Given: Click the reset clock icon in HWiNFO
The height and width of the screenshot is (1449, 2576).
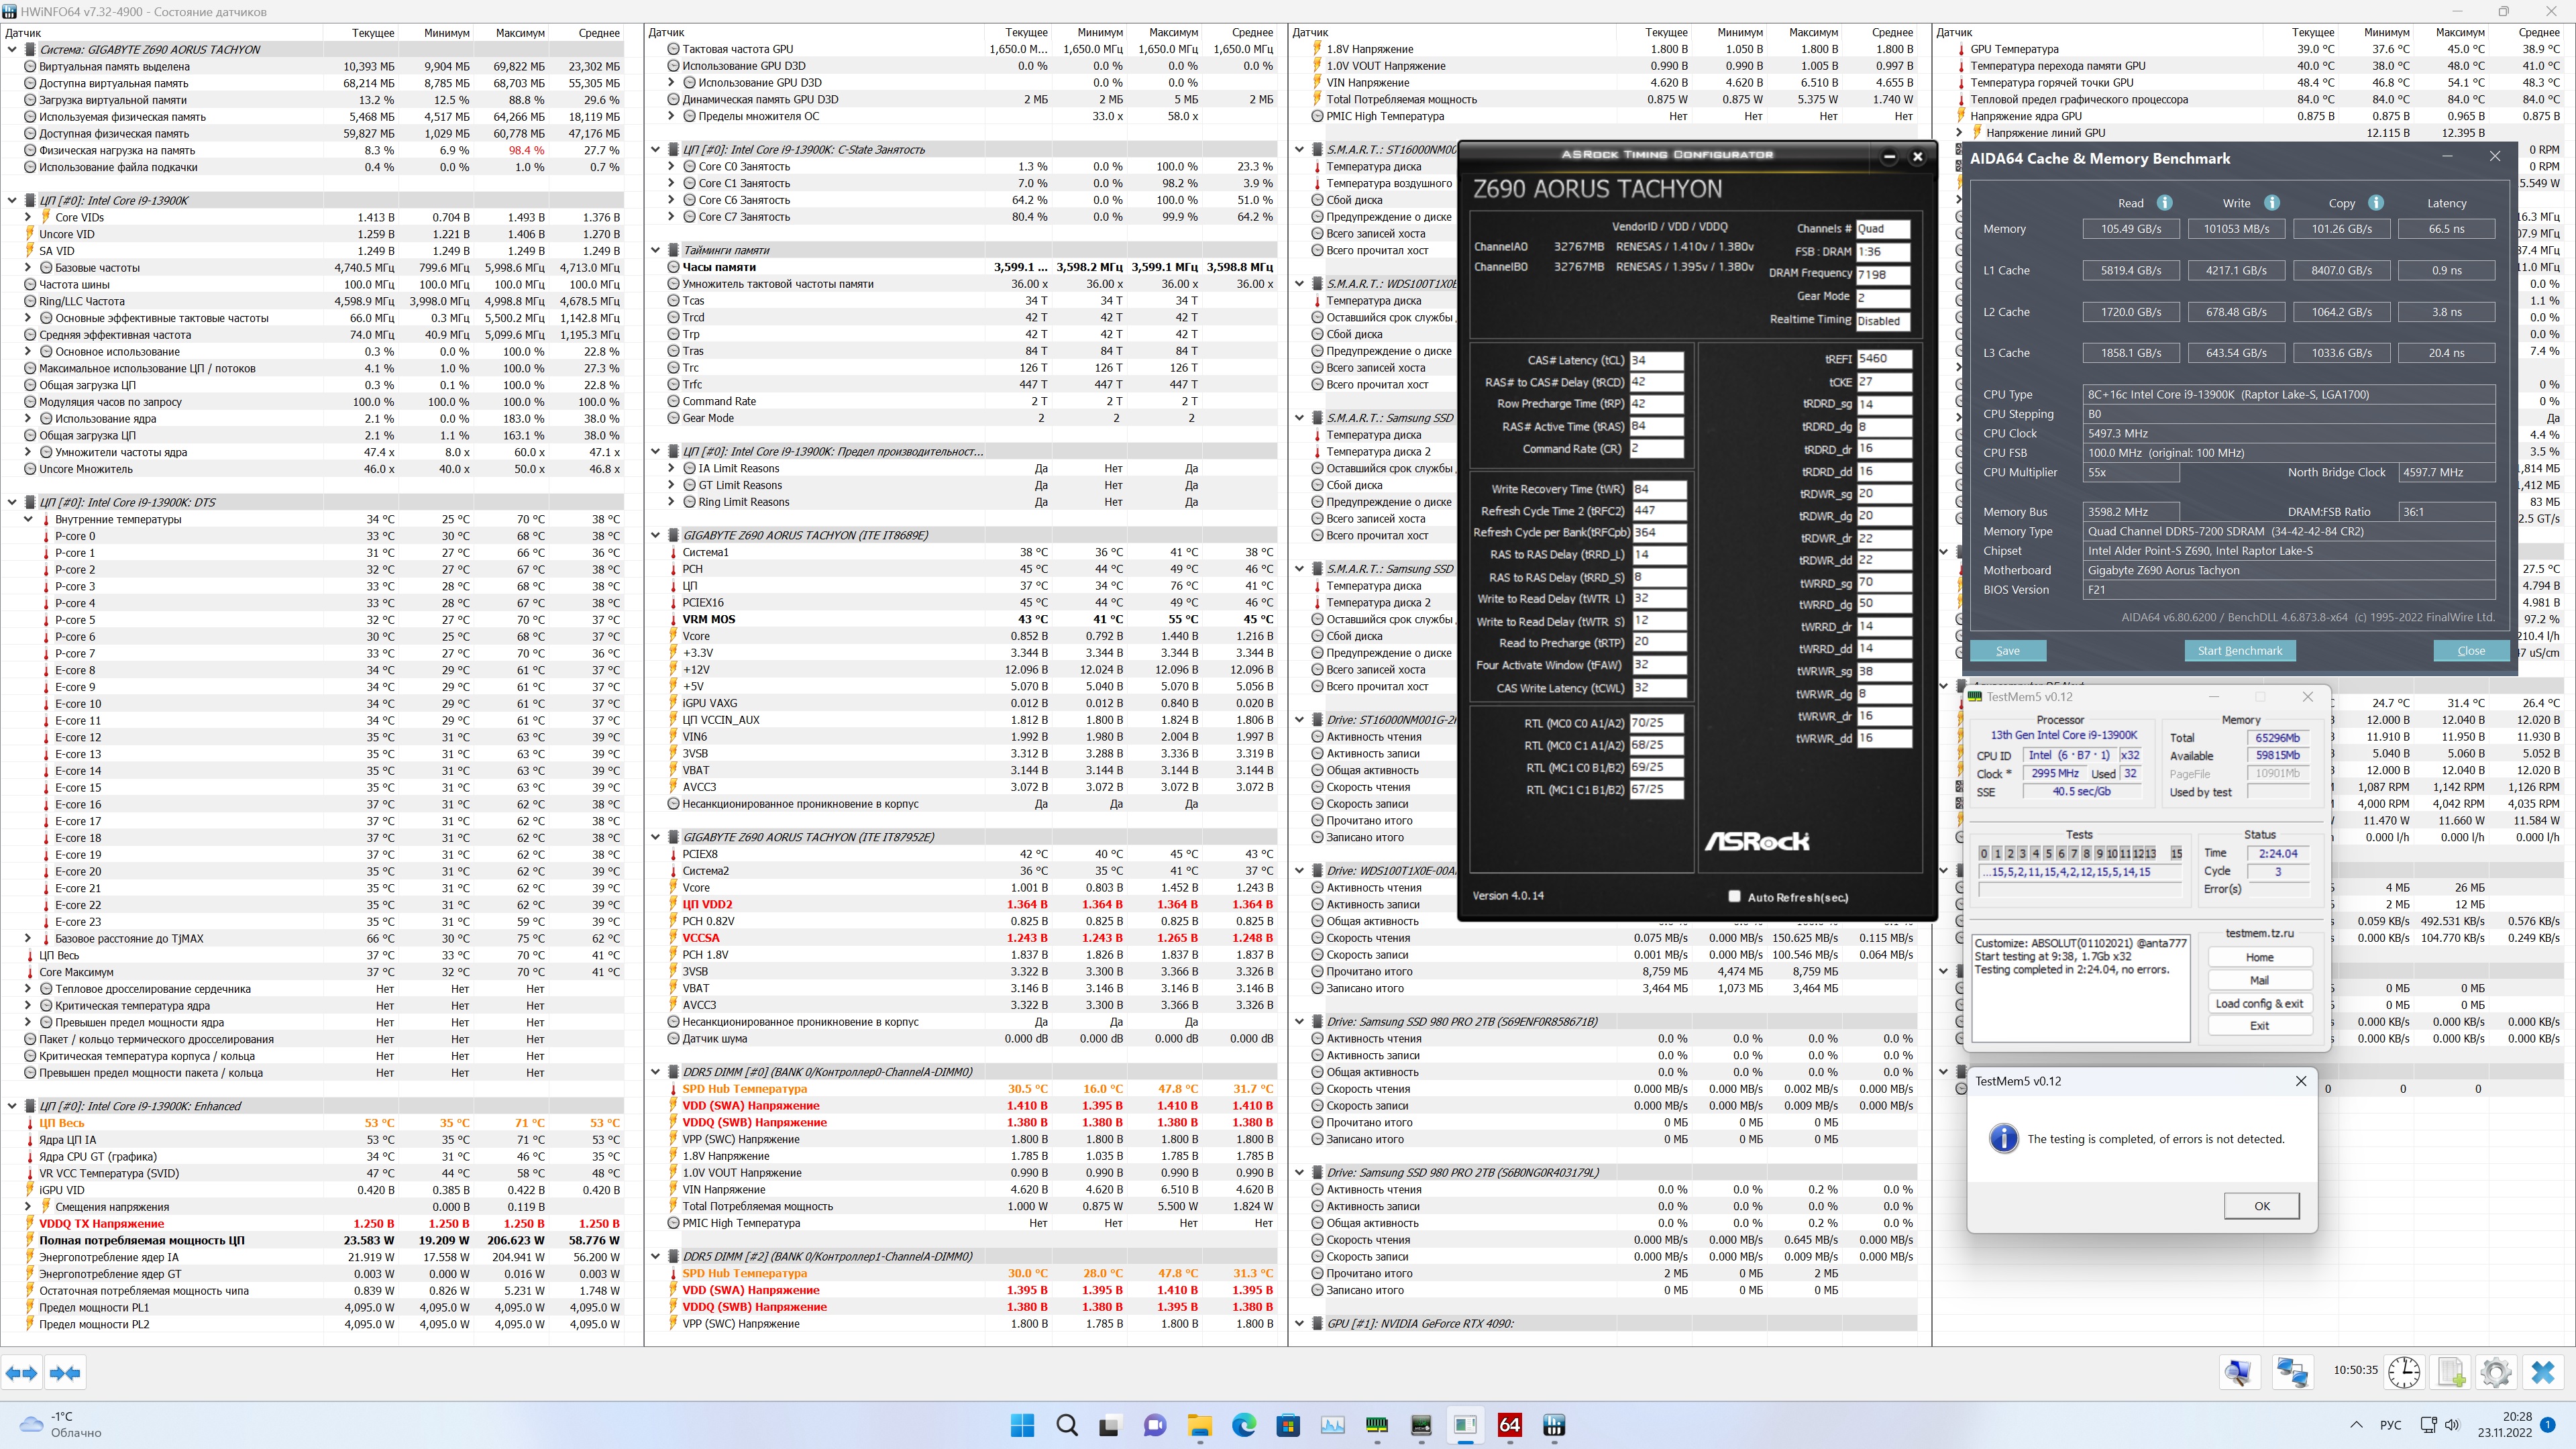Looking at the screenshot, I should [x=2404, y=1373].
